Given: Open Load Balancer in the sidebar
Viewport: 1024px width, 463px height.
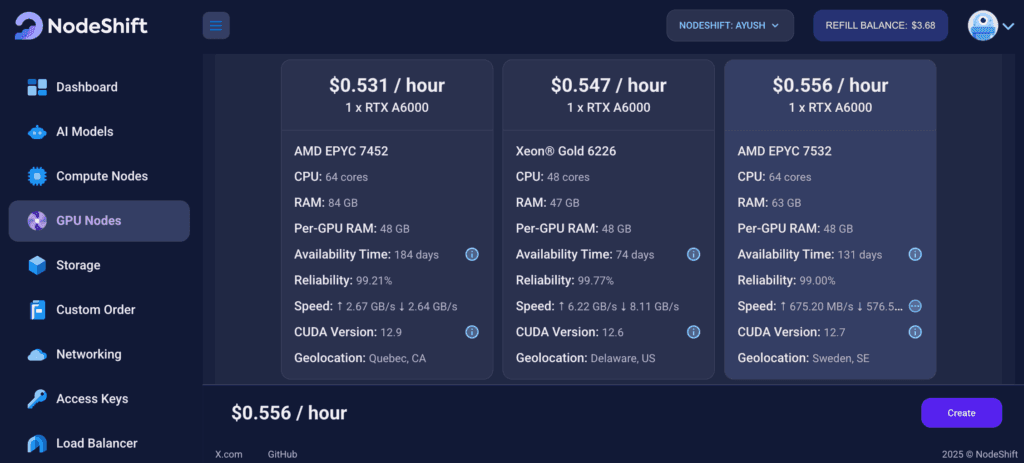Looking at the screenshot, I should pos(96,443).
